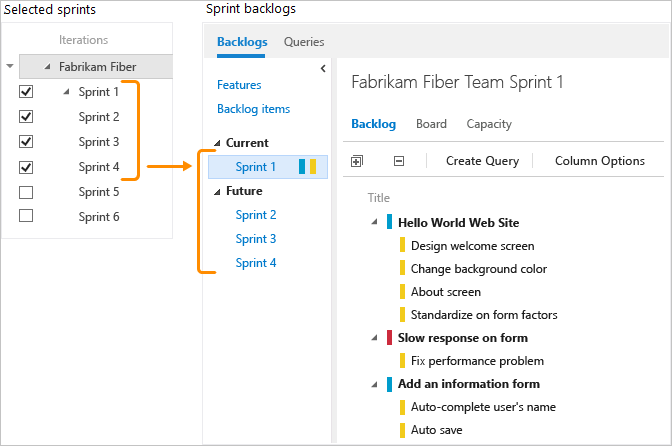Collapse the left navigation pane chevron
Viewport: 672px width, 446px height.
tap(323, 69)
